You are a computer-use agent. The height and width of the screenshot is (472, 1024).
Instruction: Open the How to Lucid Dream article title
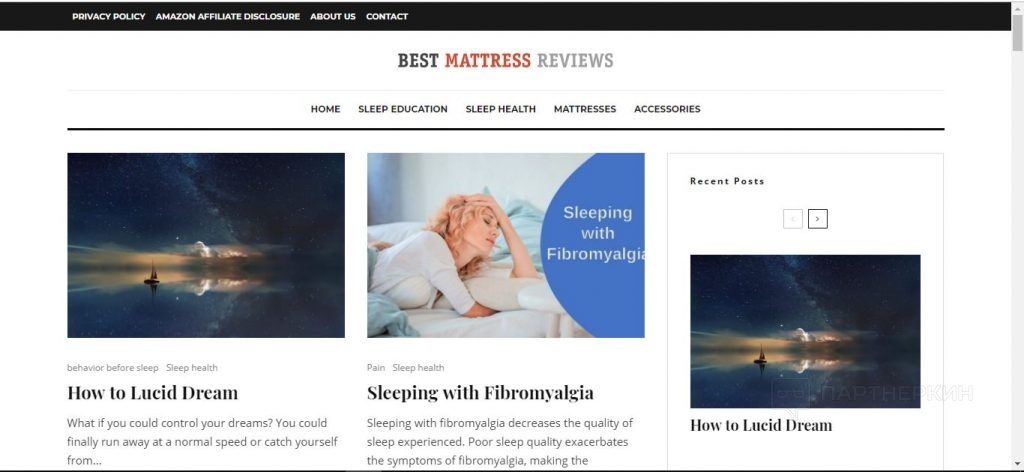152,392
